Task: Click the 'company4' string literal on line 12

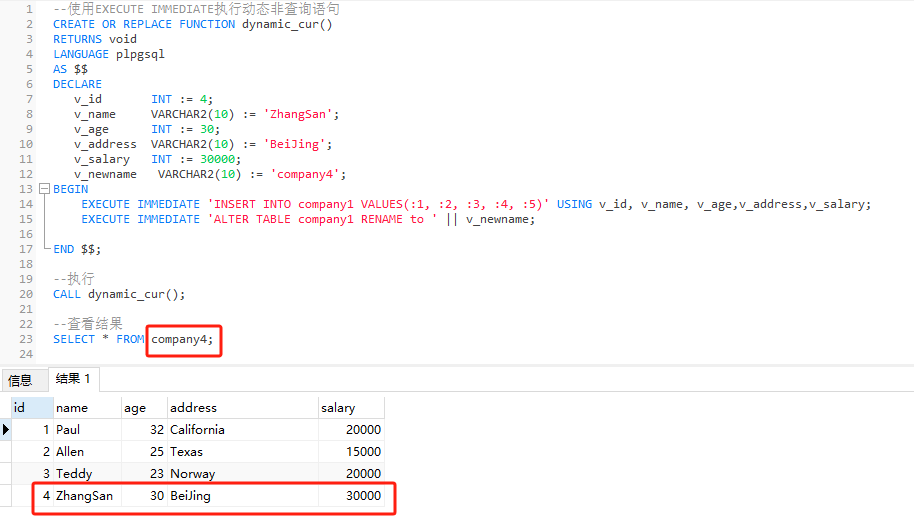Action: [x=305, y=174]
